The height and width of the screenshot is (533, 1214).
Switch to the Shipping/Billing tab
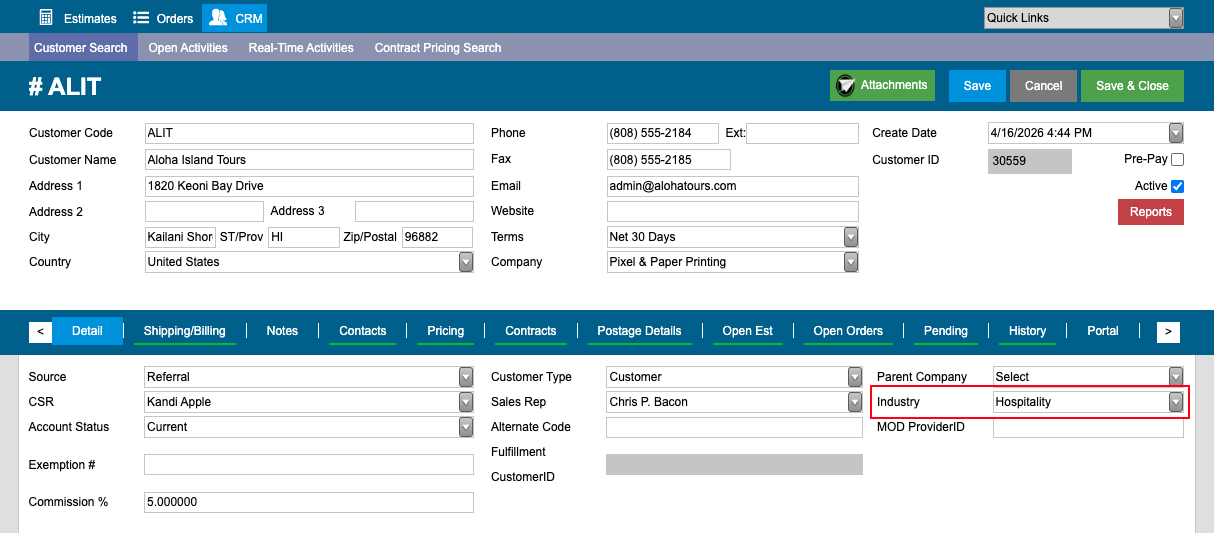click(184, 331)
